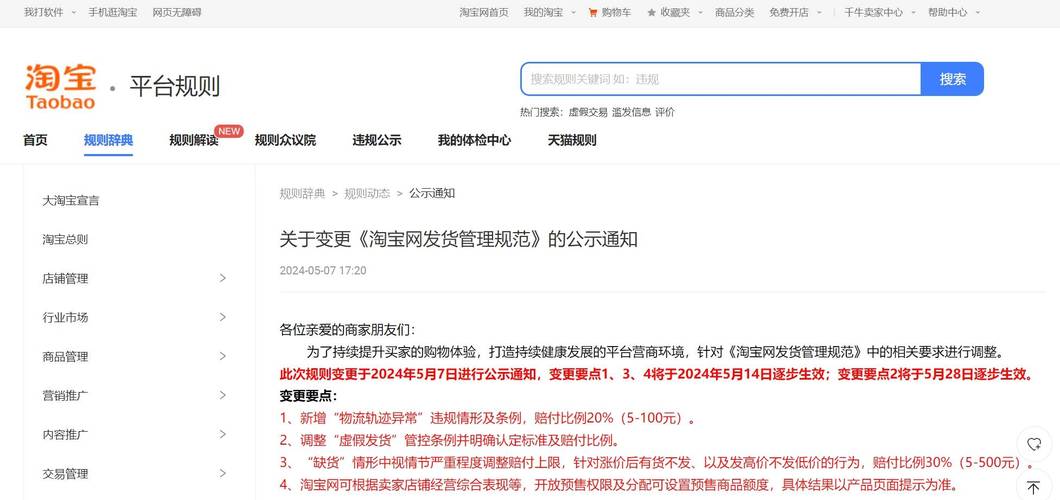Expand 店铺管理 sidebar chevron

222,278
